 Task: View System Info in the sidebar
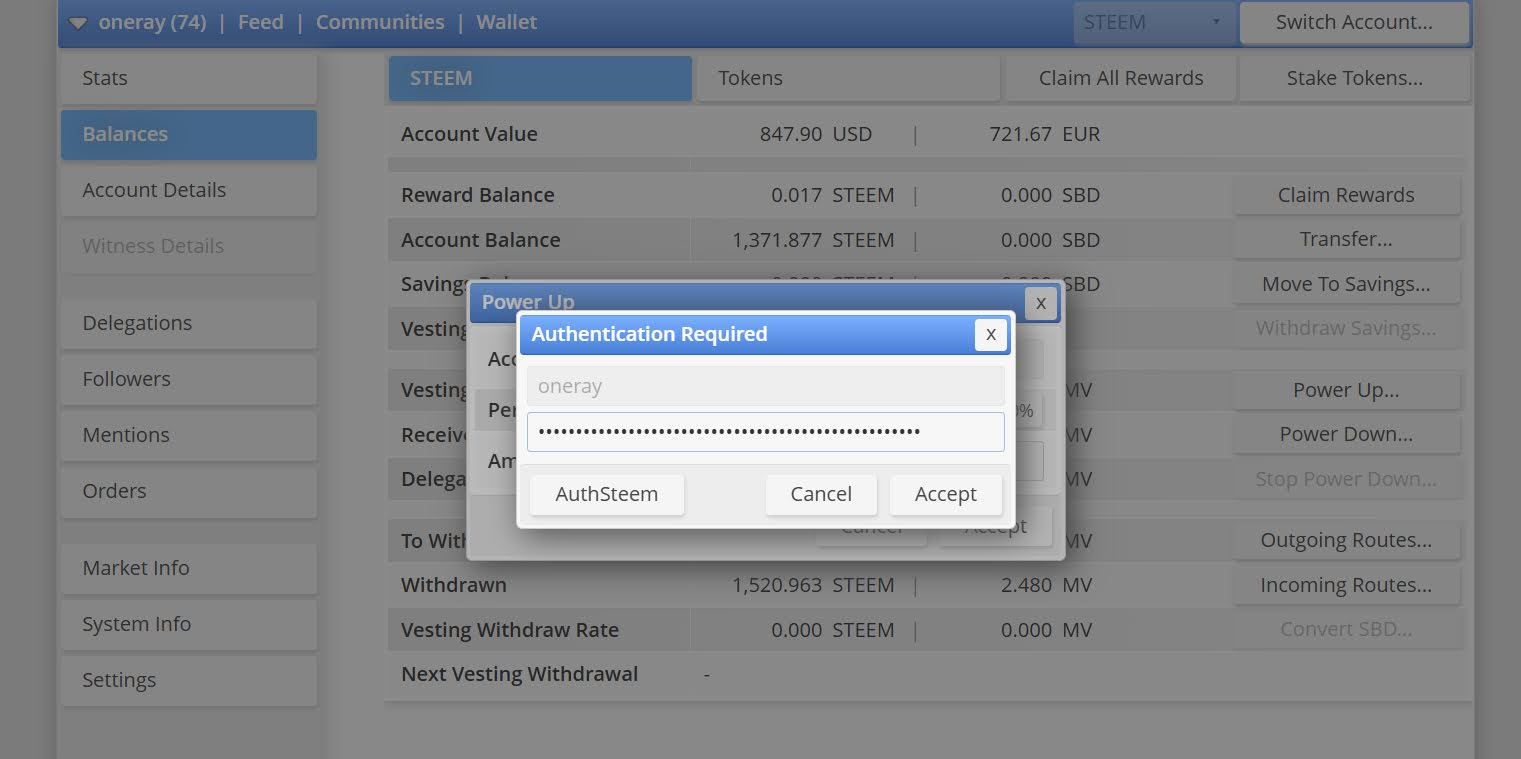189,624
